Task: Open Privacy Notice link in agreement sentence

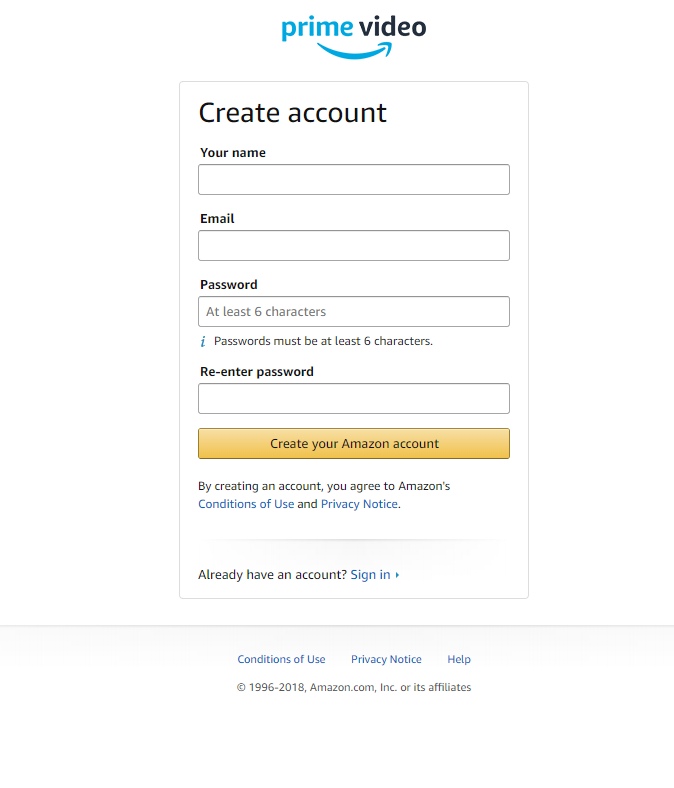Action: tap(359, 504)
